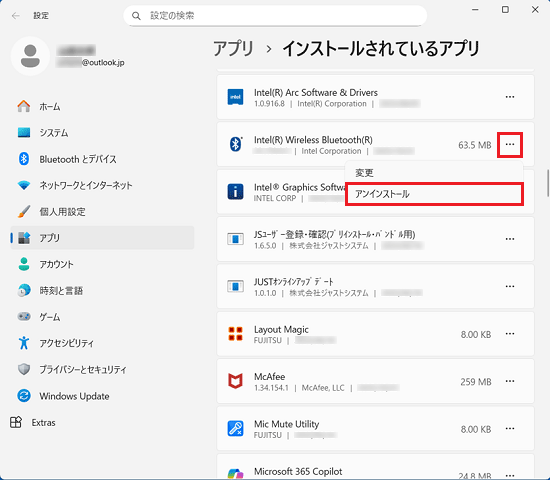
Task: Open more options for JSユーザー登録・確認
Action: pos(510,239)
